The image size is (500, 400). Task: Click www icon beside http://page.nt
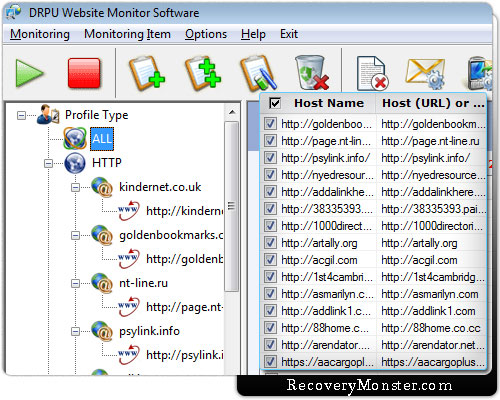coord(129,307)
